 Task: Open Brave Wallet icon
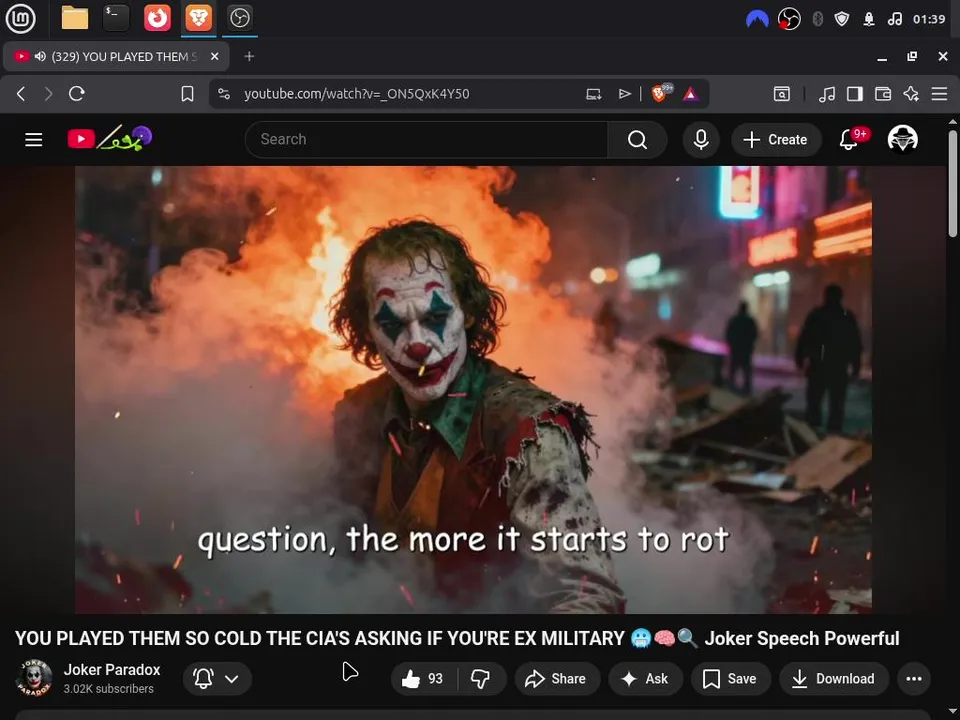tap(883, 94)
